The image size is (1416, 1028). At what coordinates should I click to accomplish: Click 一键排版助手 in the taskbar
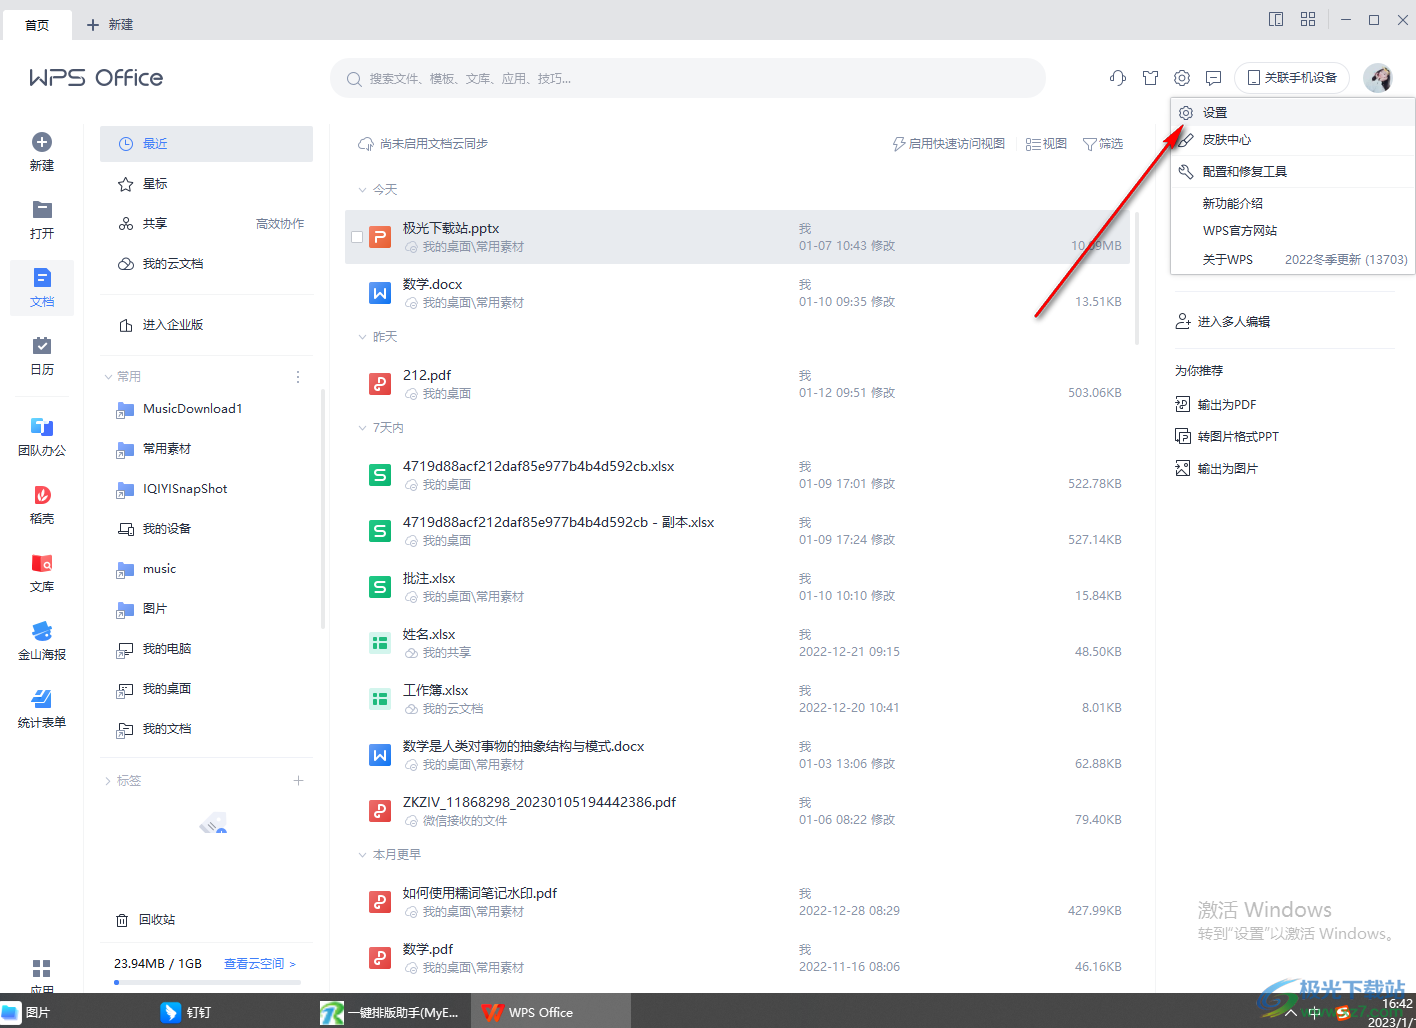tap(390, 1012)
